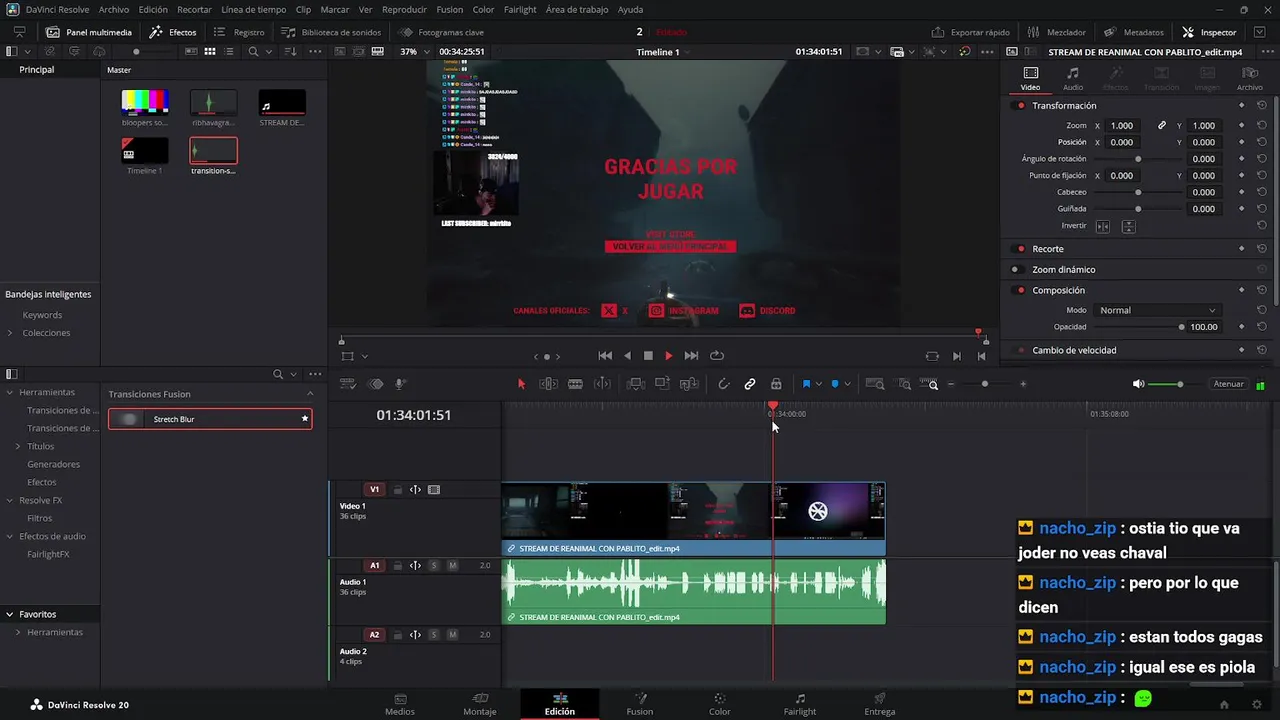Toggle the Zoom X/Y link chain icon
Screen dimensions: 1280x720
click(x=1162, y=126)
